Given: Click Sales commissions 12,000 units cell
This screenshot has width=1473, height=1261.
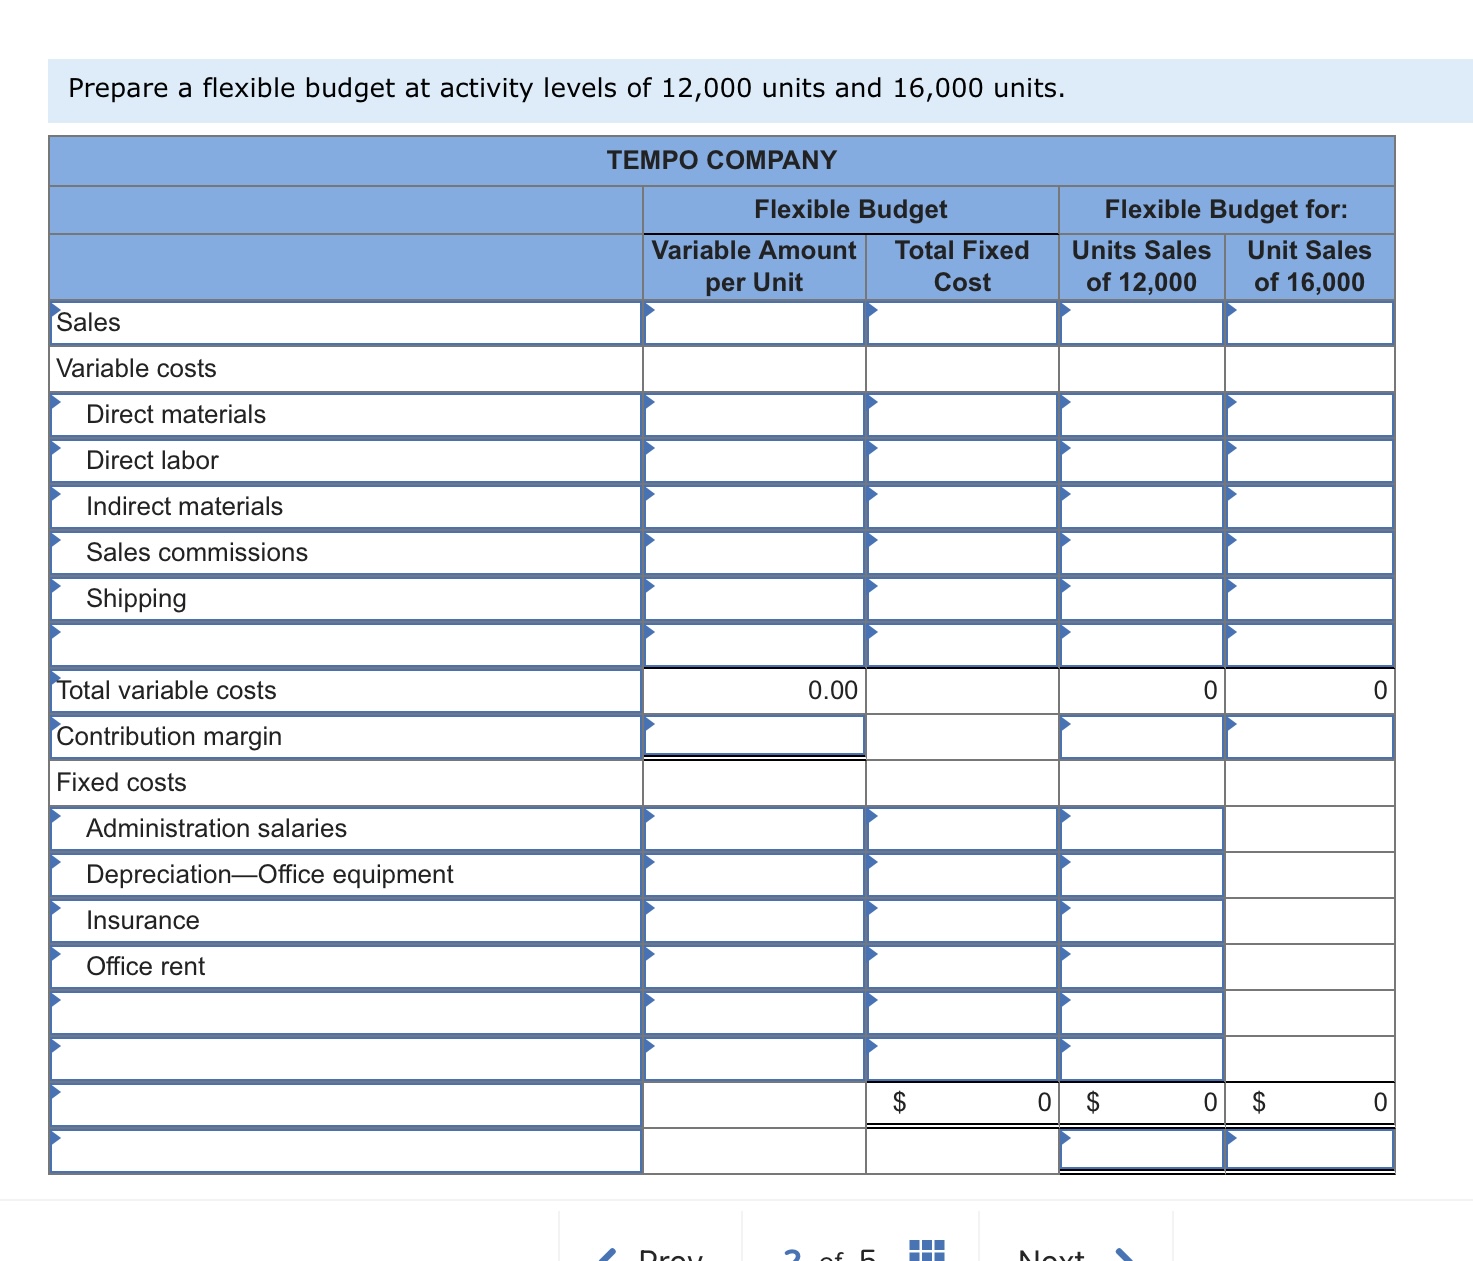Looking at the screenshot, I should pyautogui.click(x=1142, y=553).
